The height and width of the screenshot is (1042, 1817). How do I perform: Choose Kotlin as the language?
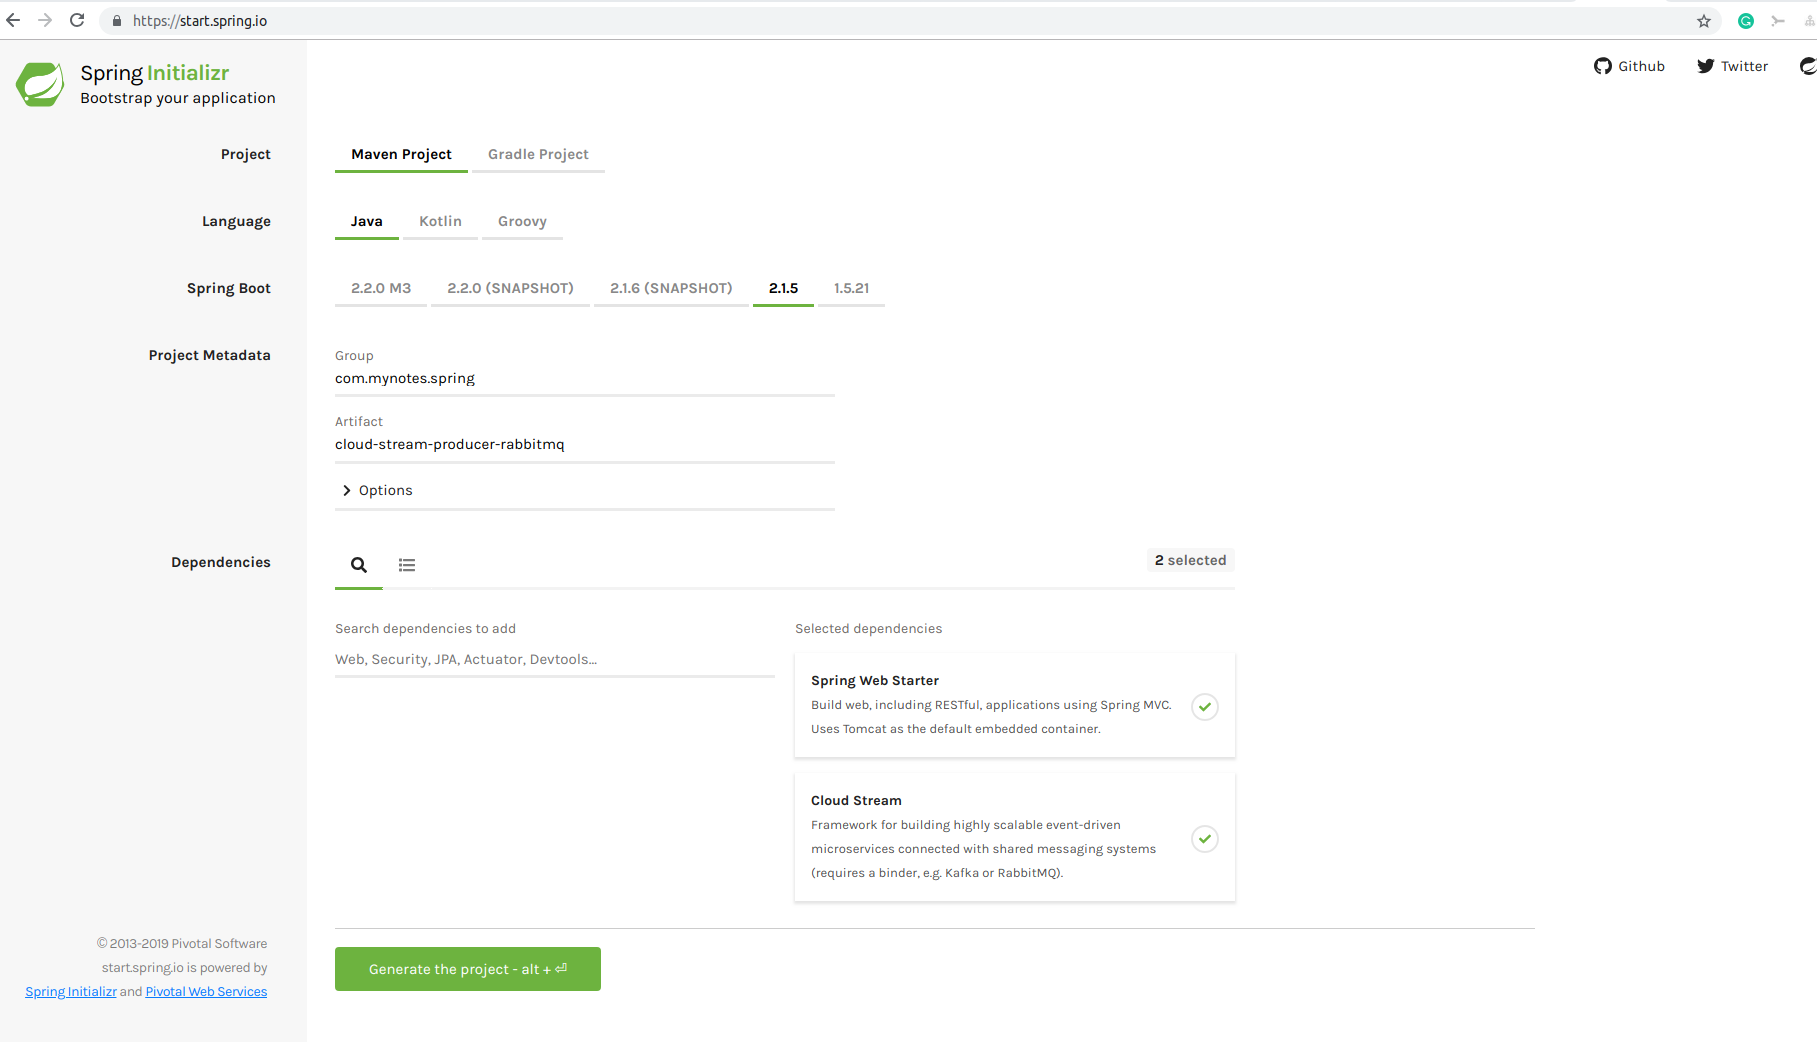(x=440, y=221)
